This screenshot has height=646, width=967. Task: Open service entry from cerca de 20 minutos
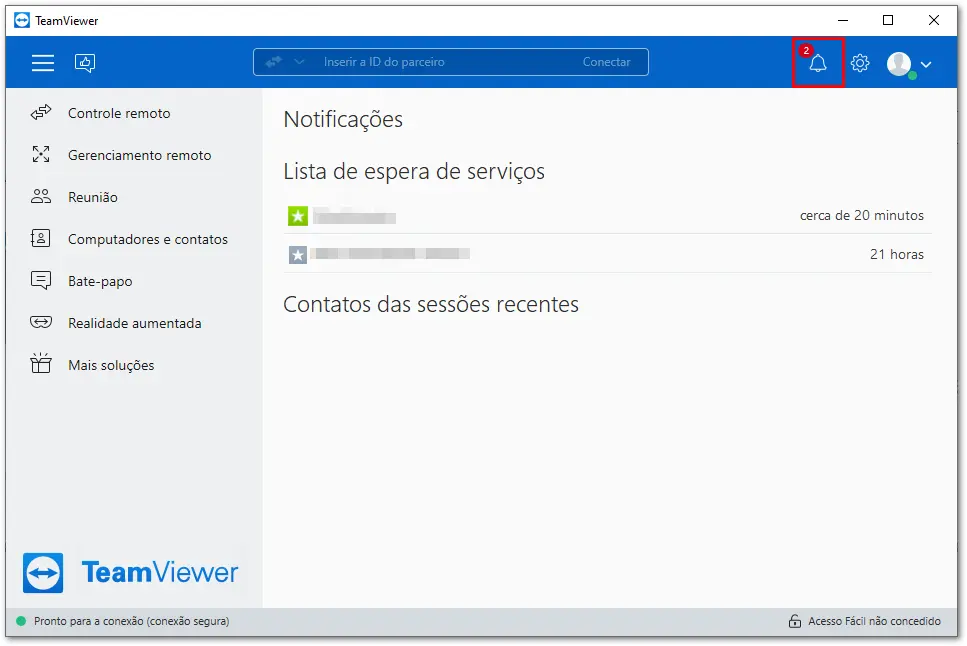pyautogui.click(x=607, y=216)
